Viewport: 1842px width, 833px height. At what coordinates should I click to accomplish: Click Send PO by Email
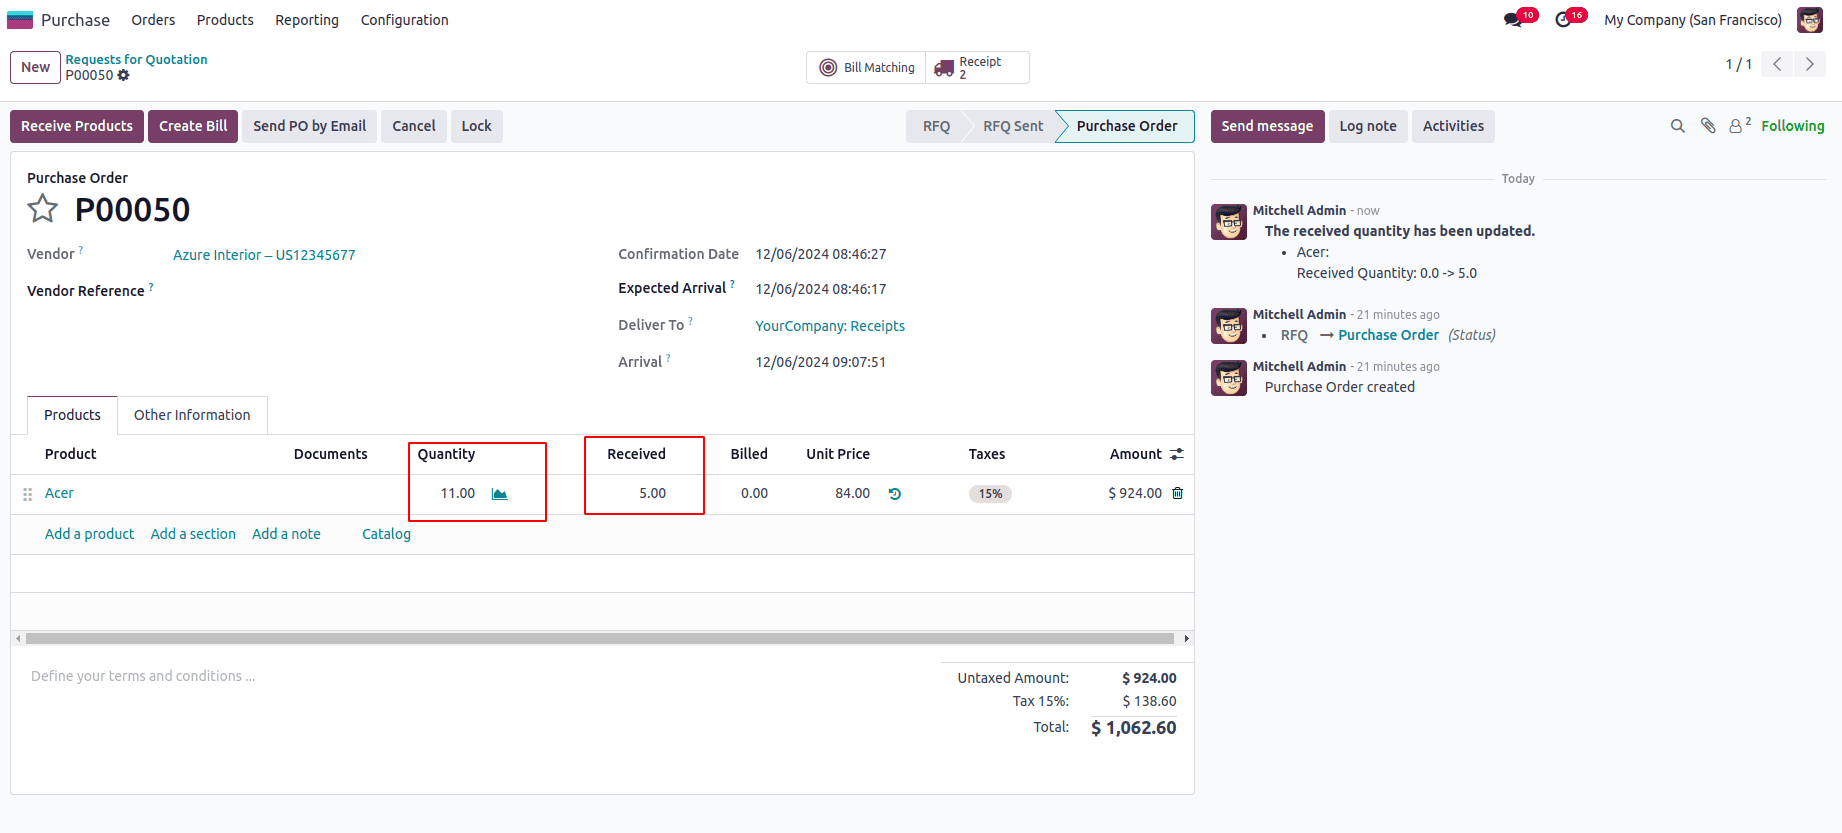(309, 126)
